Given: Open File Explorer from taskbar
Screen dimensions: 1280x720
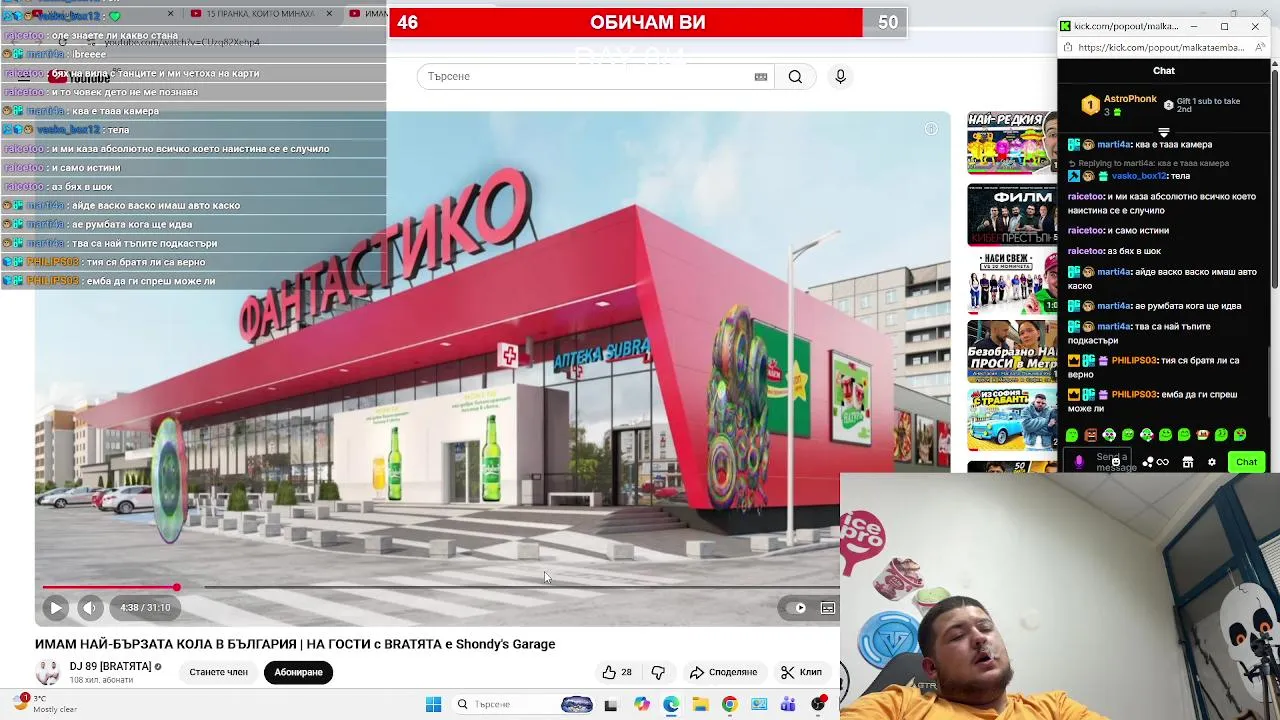Looking at the screenshot, I should pos(700,704).
